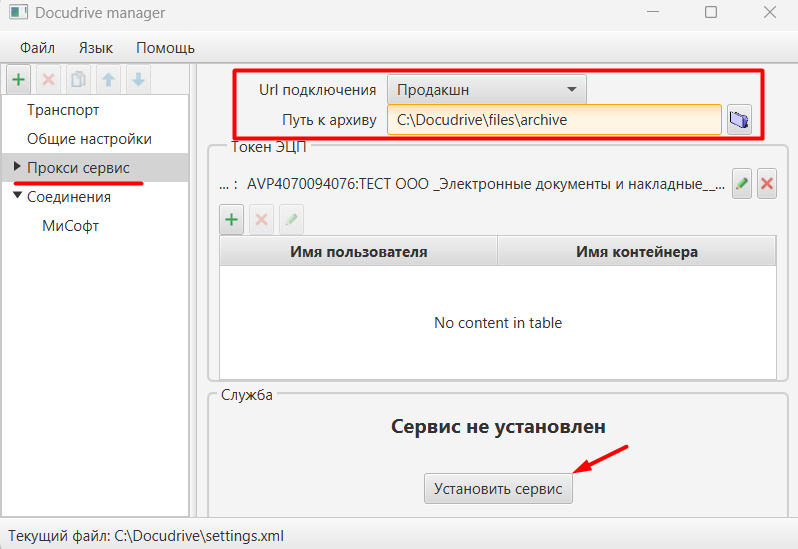Image resolution: width=798 pixels, height=549 pixels.
Task: Click the Установить сервис button
Action: [x=498, y=488]
